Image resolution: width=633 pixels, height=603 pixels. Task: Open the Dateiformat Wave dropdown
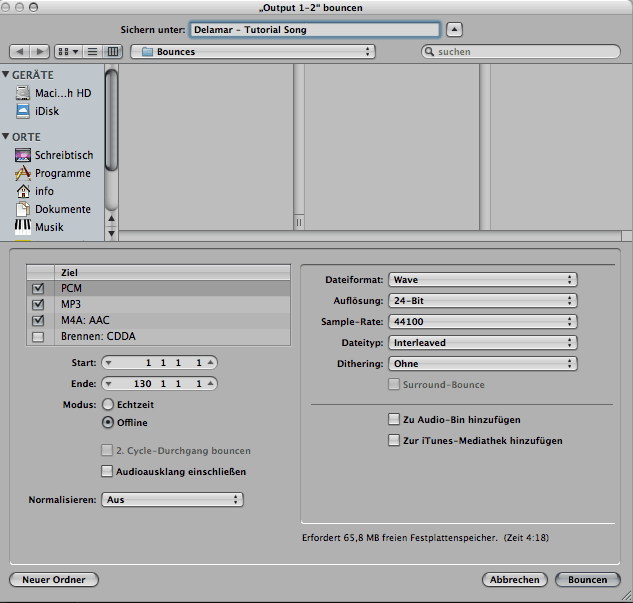[x=483, y=280]
